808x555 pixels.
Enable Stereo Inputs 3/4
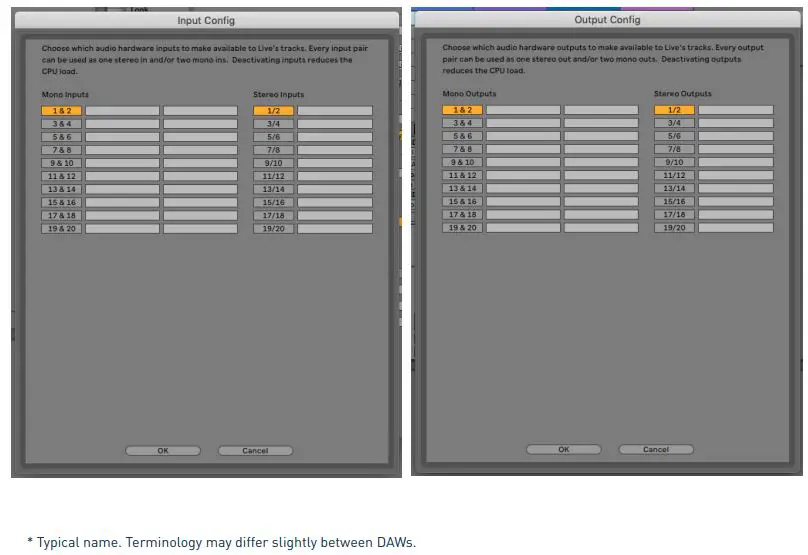(274, 124)
